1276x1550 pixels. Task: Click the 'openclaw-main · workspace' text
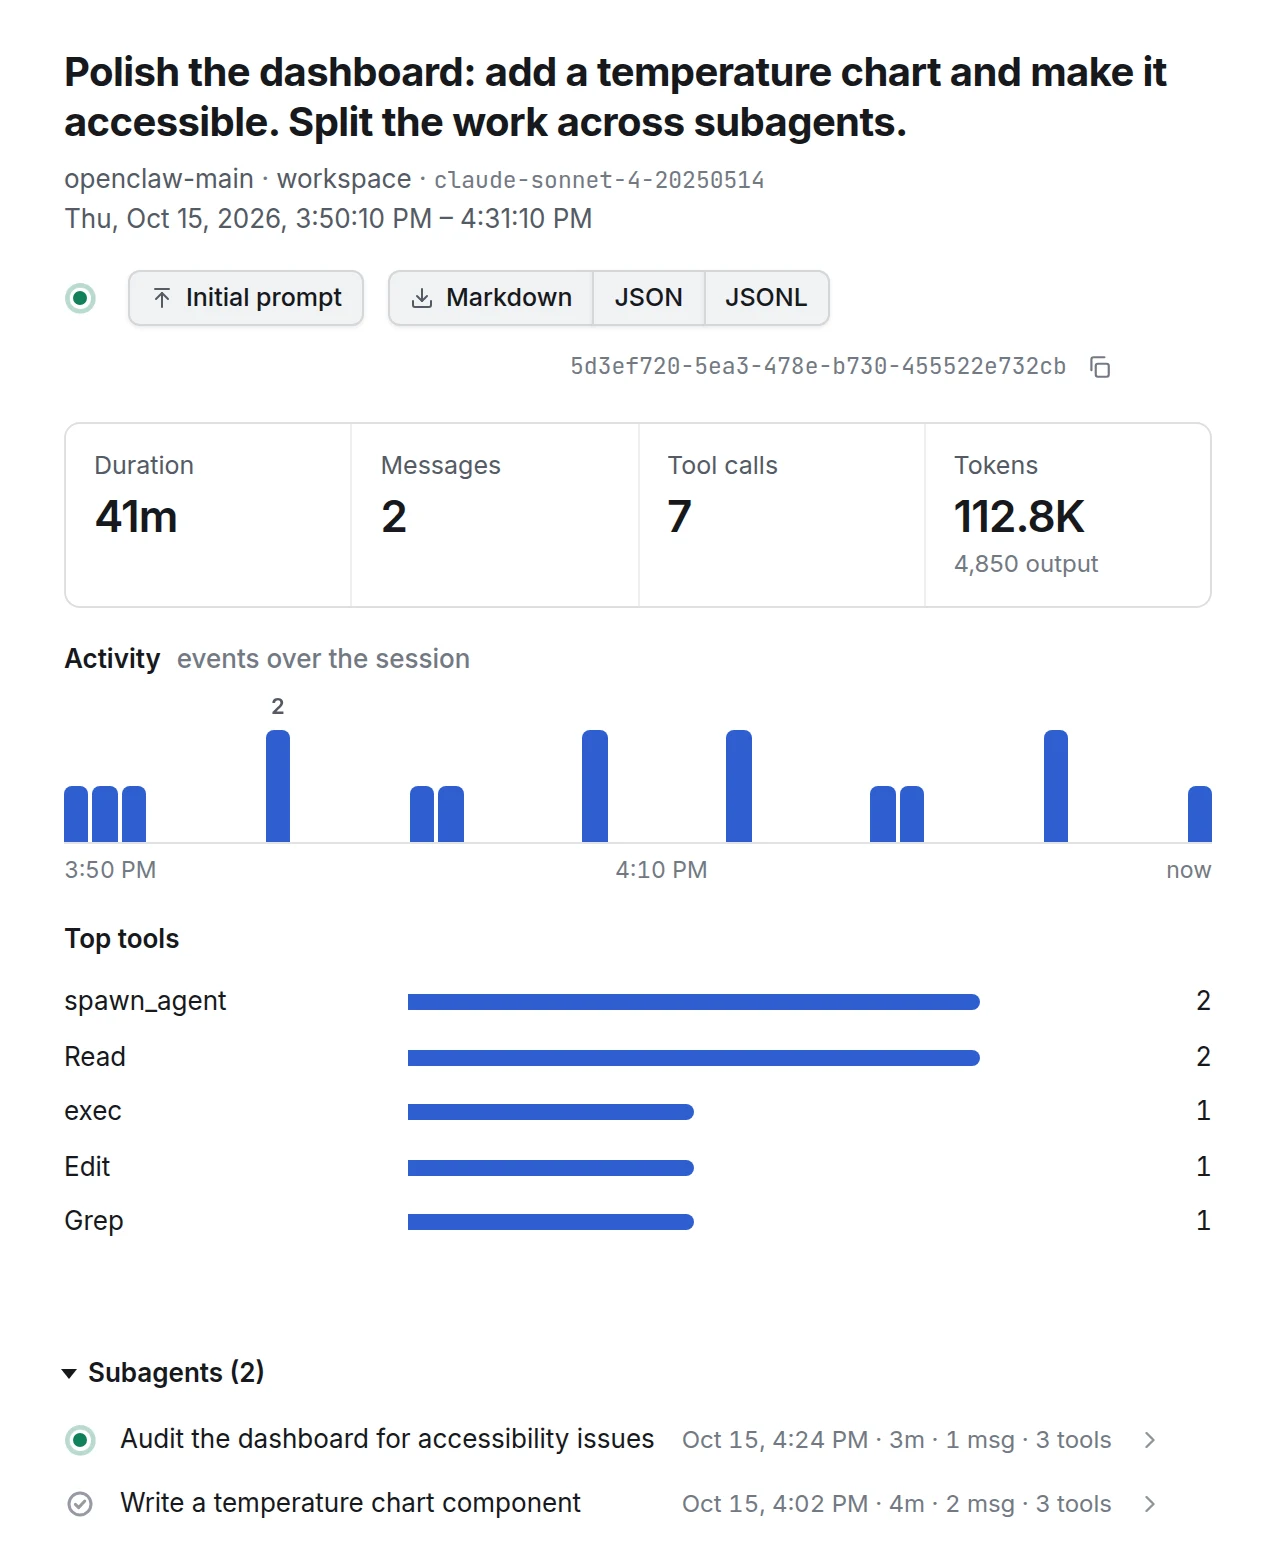pos(238,179)
